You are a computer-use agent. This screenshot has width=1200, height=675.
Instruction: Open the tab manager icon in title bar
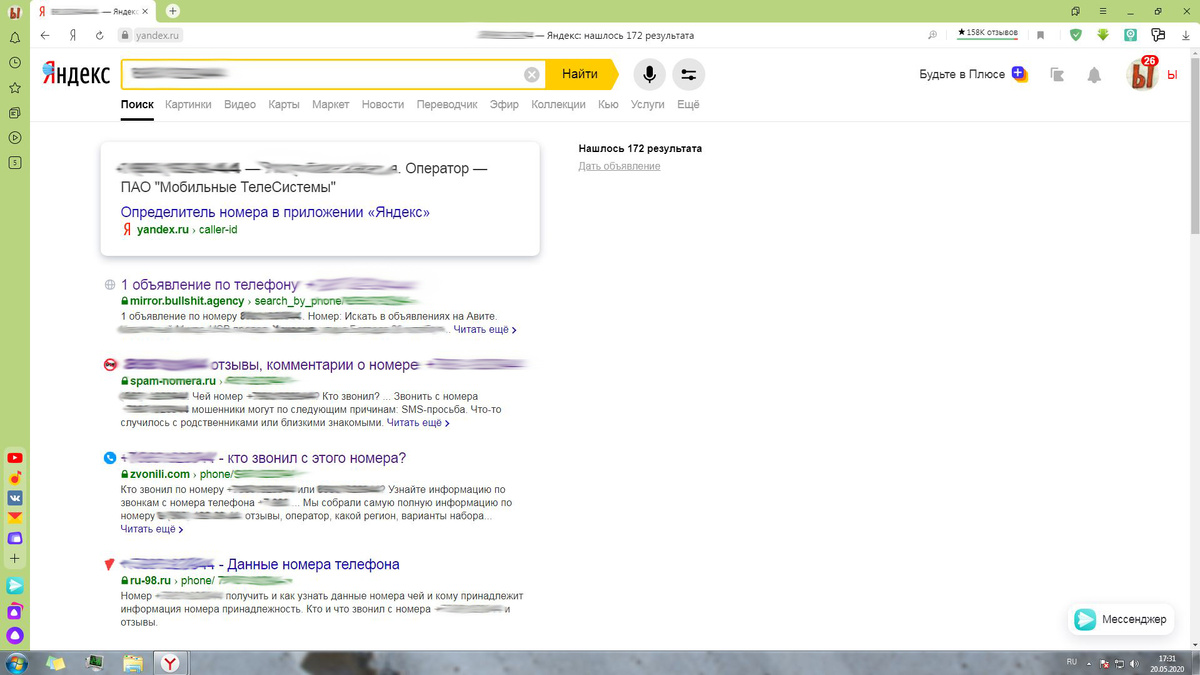pyautogui.click(x=1076, y=11)
